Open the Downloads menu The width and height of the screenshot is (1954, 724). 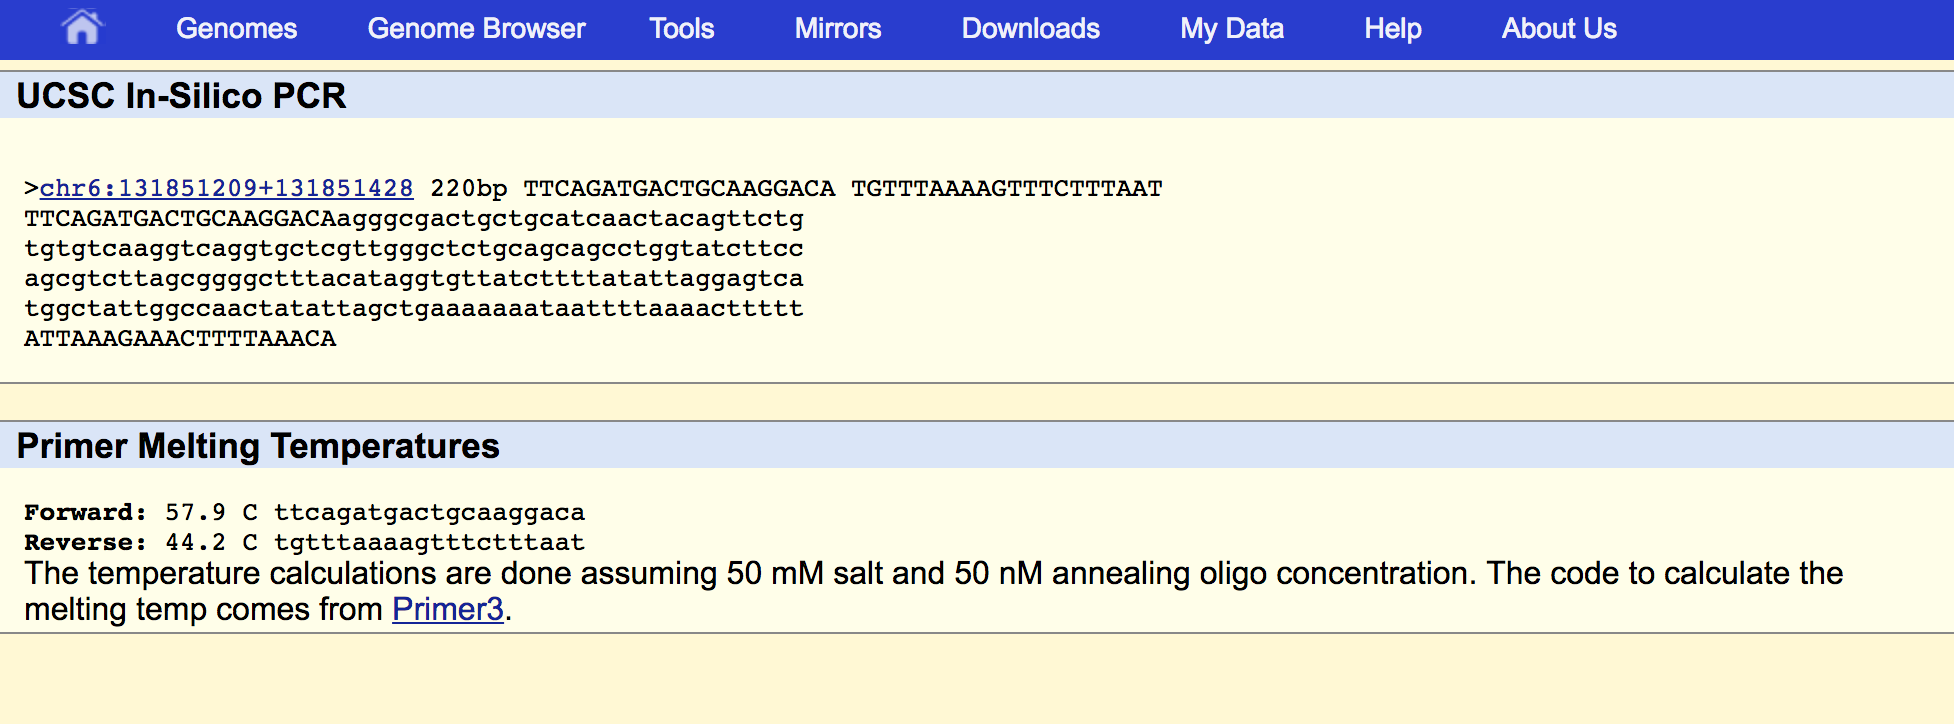tap(1030, 28)
